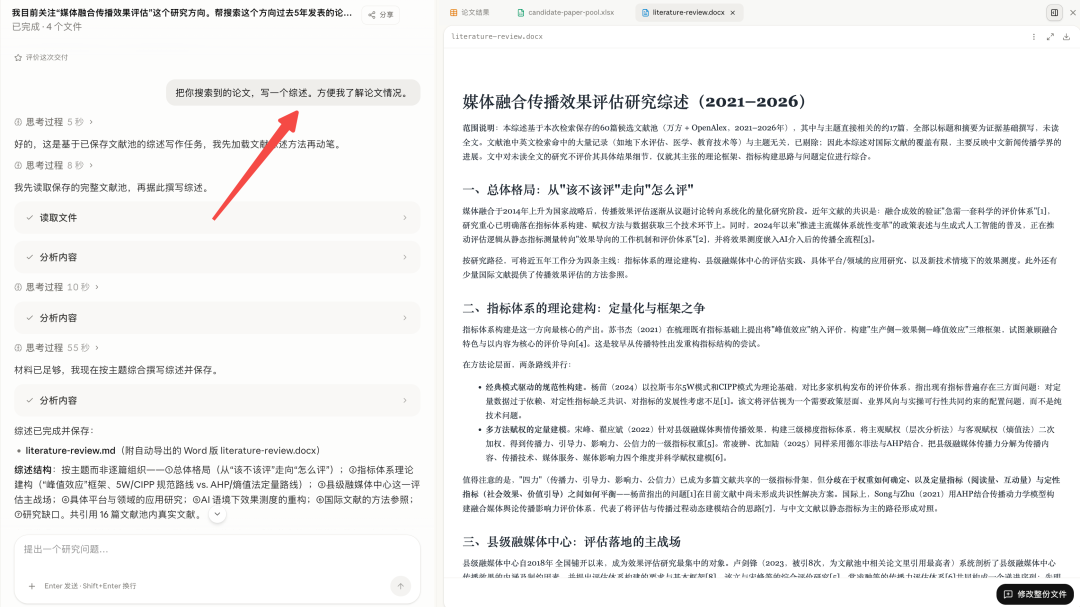Click the star icon for 评价这次交付

(19, 57)
